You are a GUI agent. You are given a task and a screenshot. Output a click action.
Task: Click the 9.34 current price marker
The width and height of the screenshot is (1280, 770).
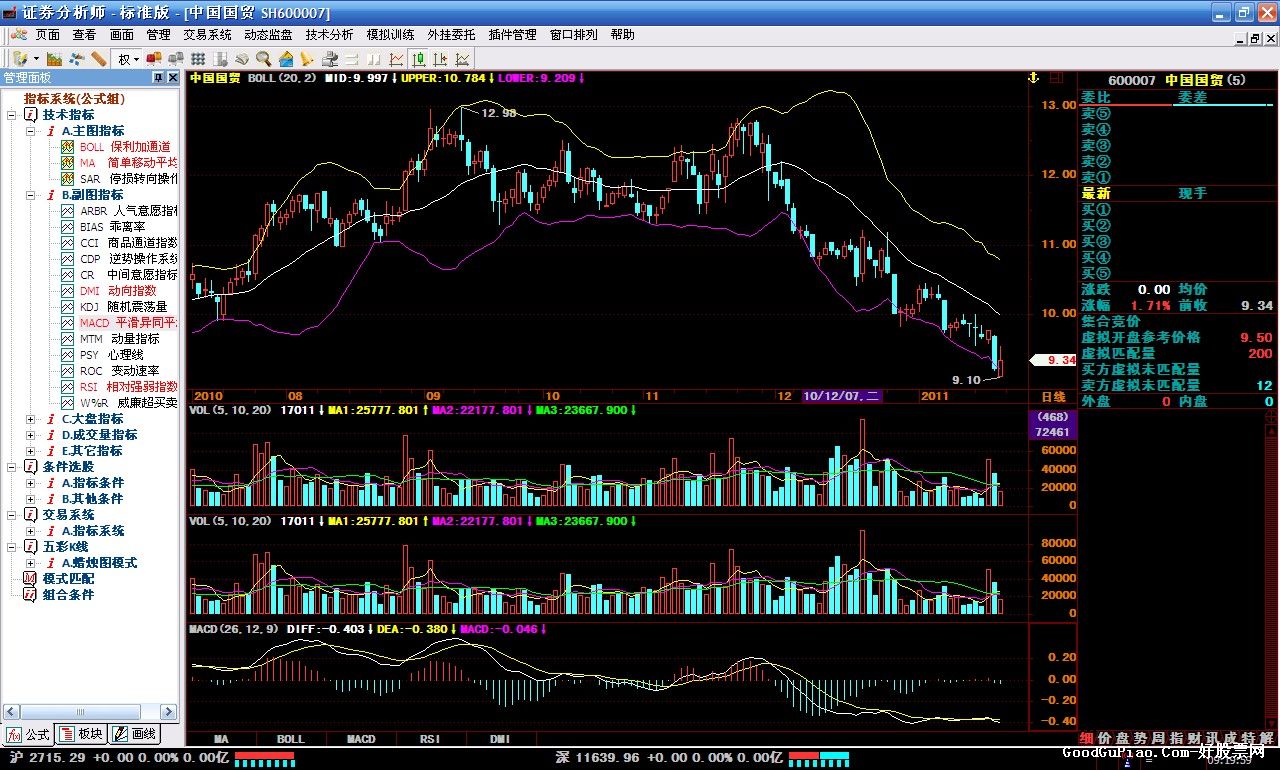[1055, 360]
